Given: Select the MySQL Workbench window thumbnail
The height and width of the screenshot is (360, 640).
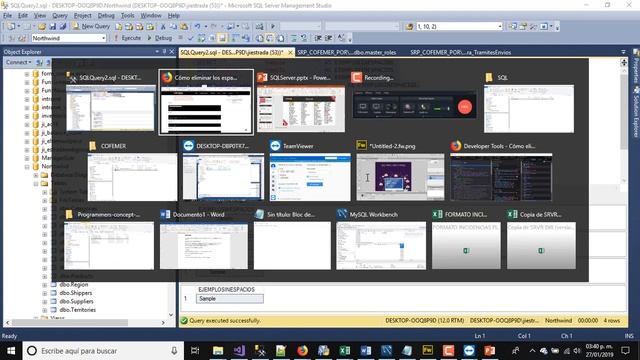Looking at the screenshot, I should pyautogui.click(x=381, y=239).
